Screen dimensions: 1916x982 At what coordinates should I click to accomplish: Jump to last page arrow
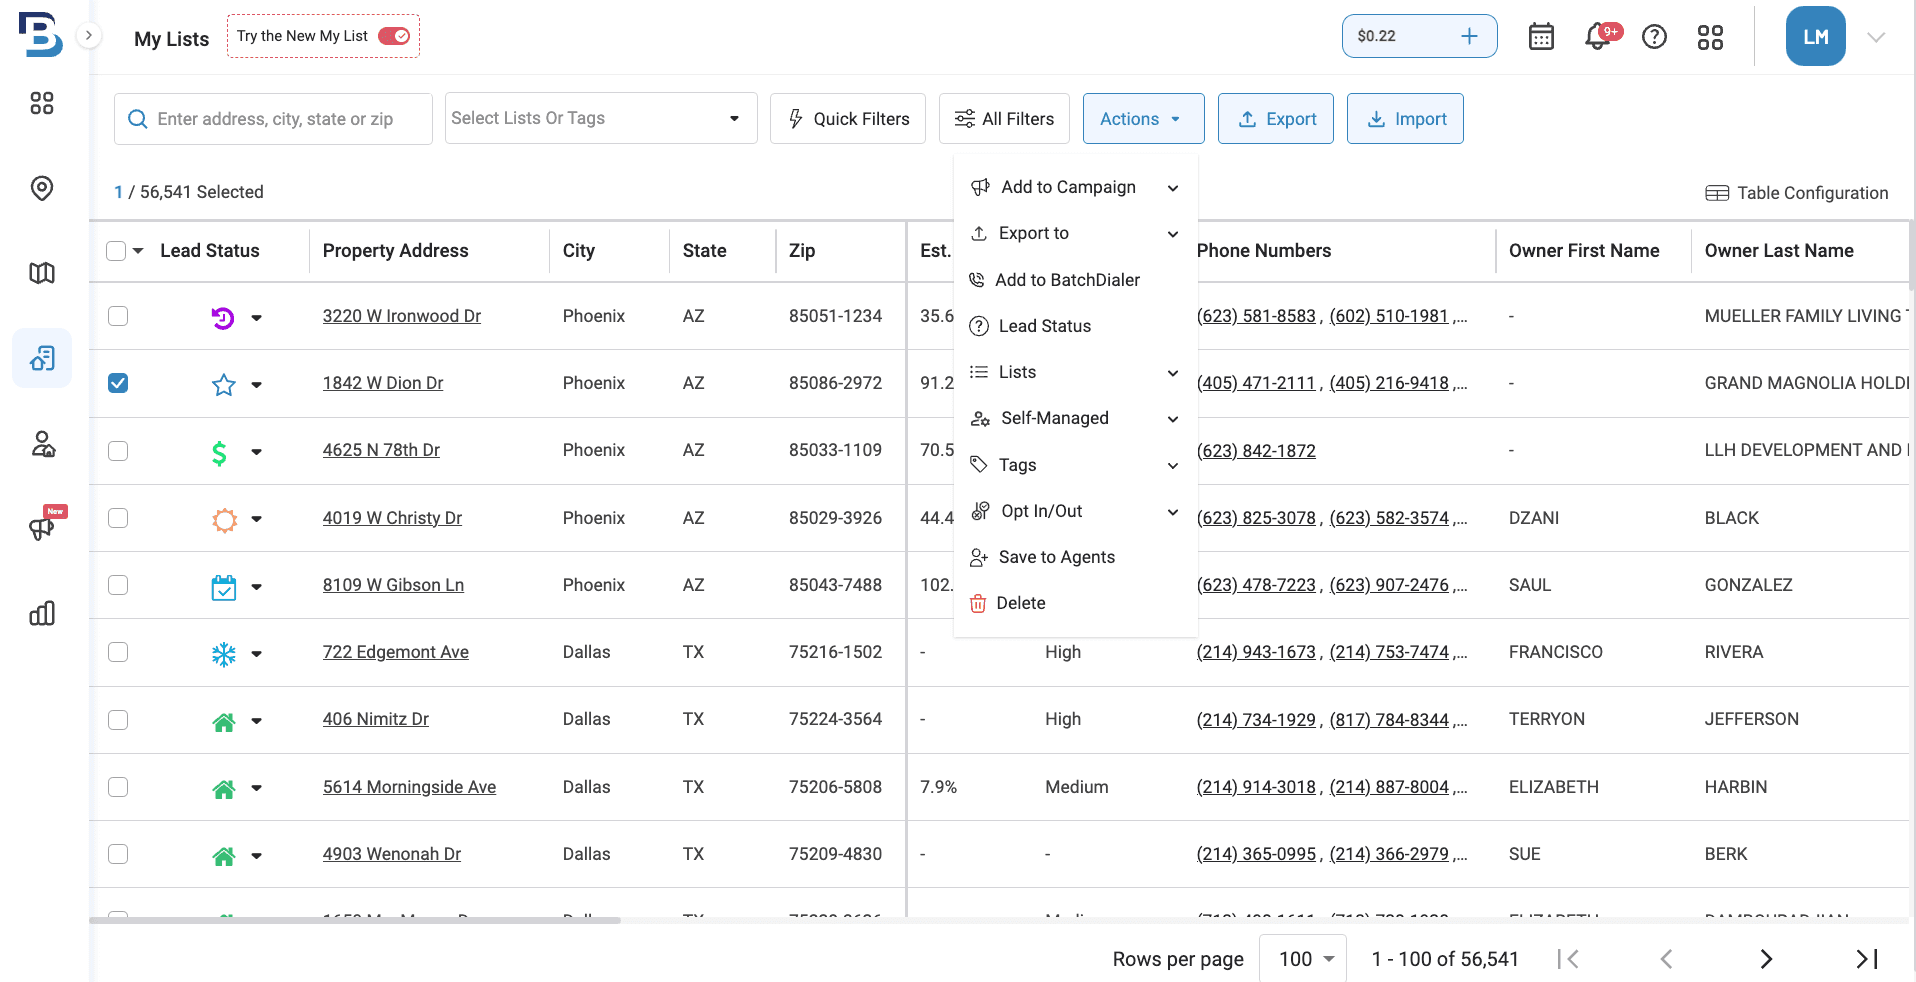point(1866,959)
